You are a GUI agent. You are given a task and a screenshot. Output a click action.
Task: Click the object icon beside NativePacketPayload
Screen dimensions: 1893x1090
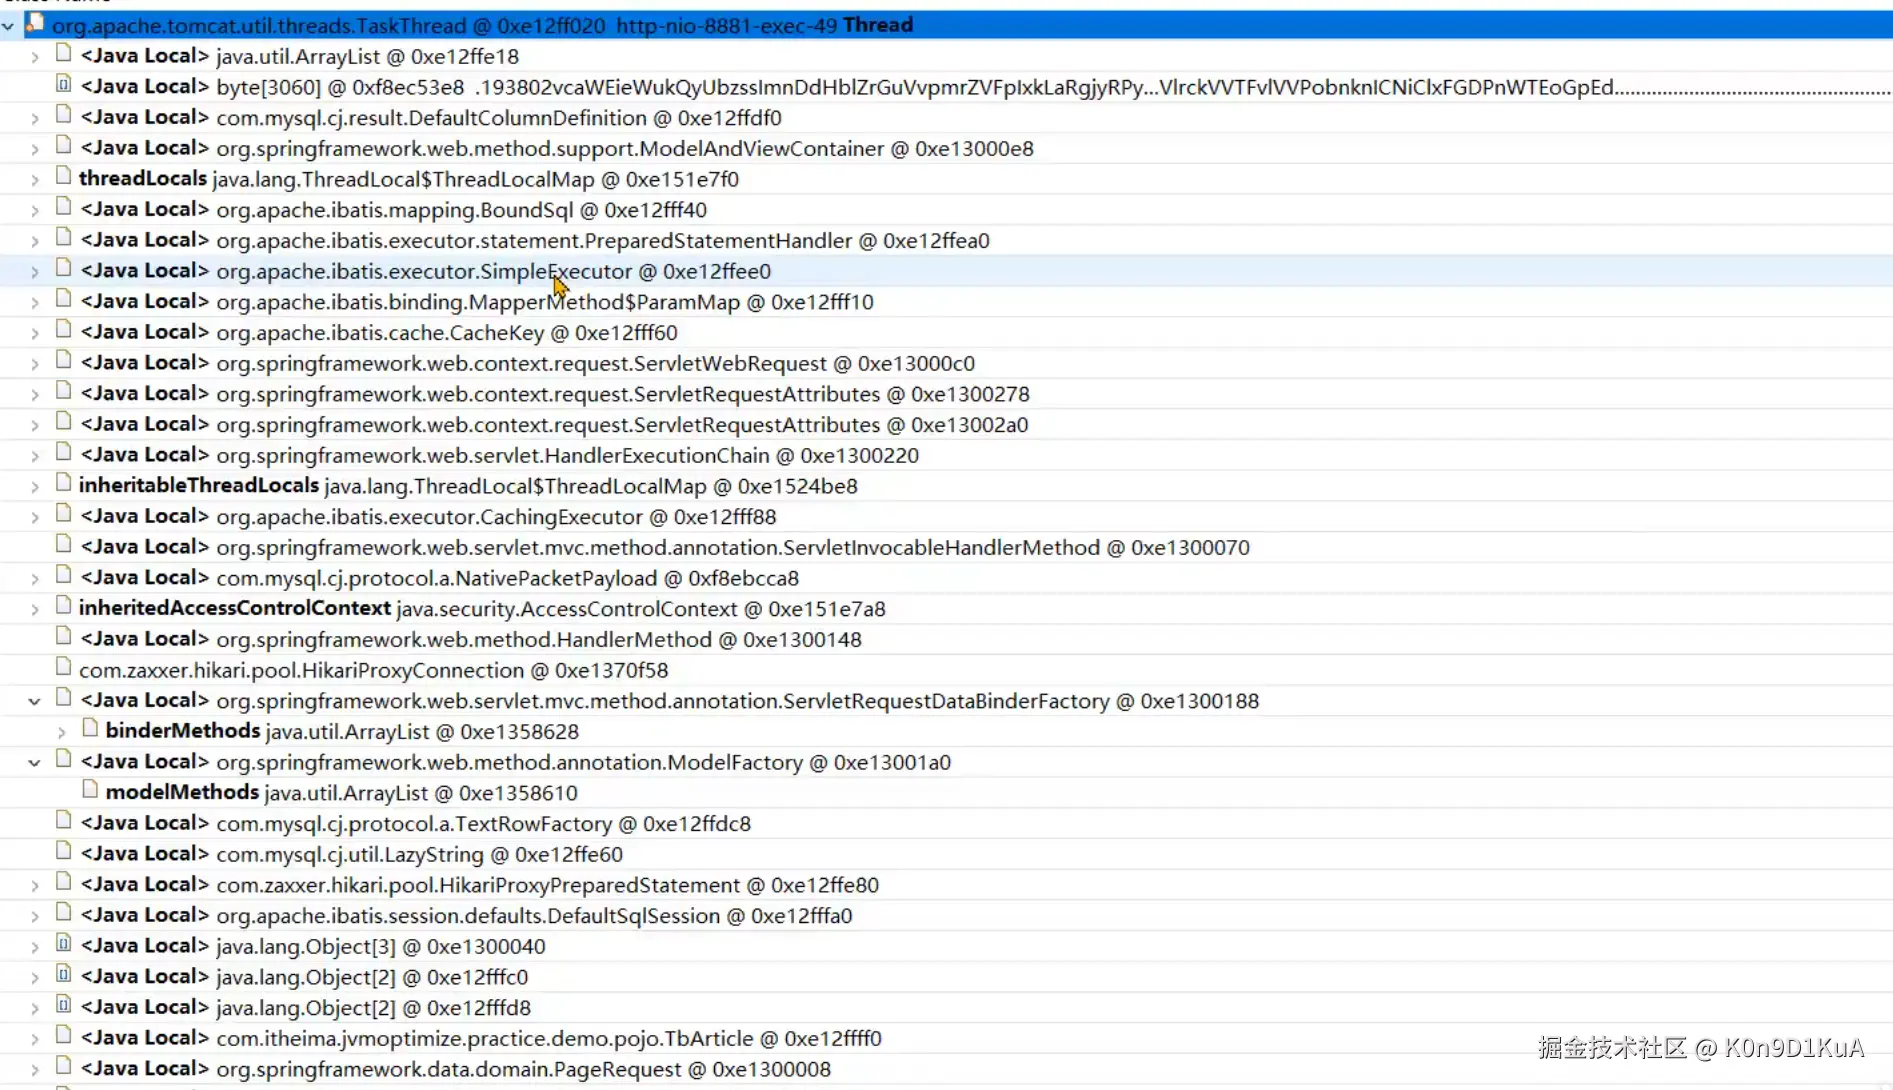tap(63, 575)
